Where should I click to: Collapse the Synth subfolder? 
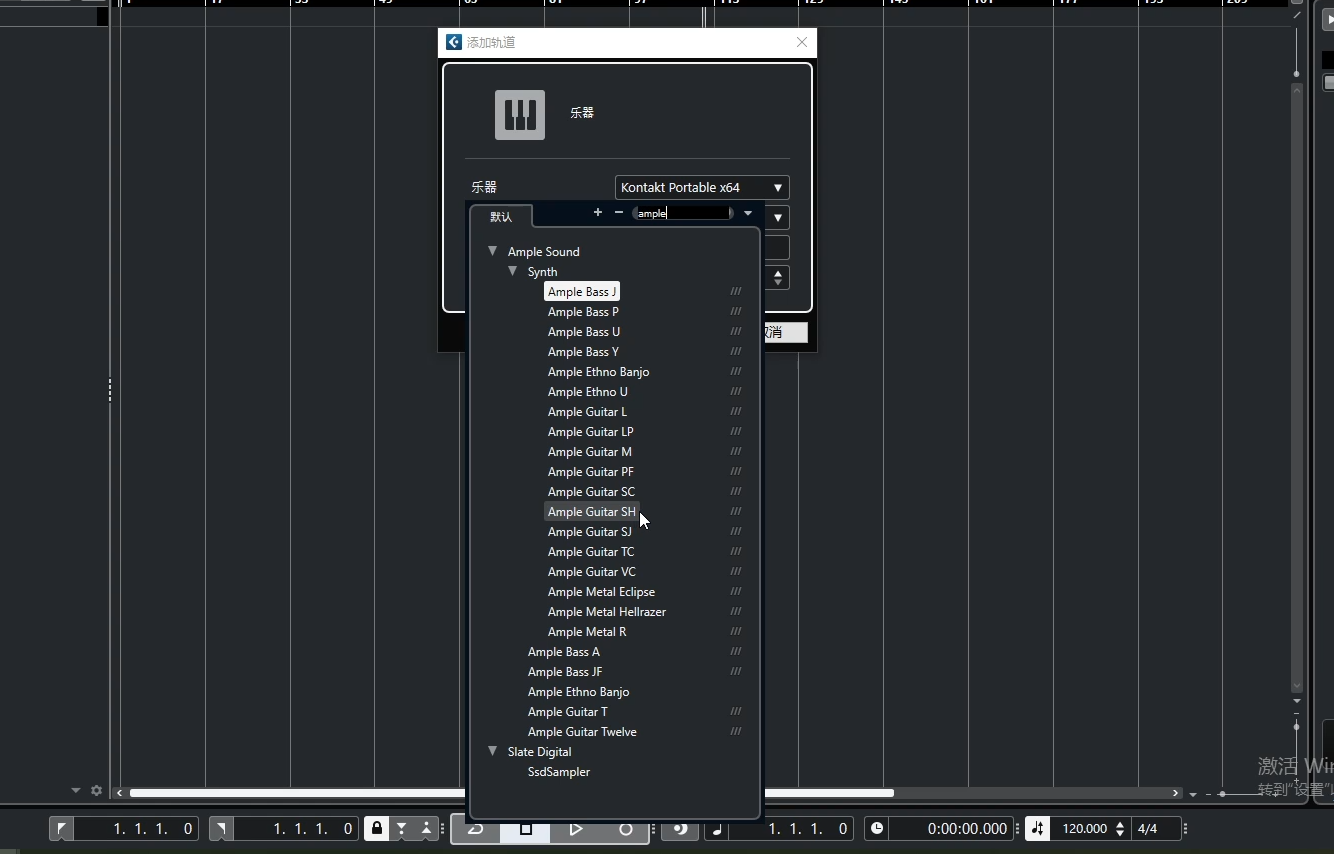[512, 271]
